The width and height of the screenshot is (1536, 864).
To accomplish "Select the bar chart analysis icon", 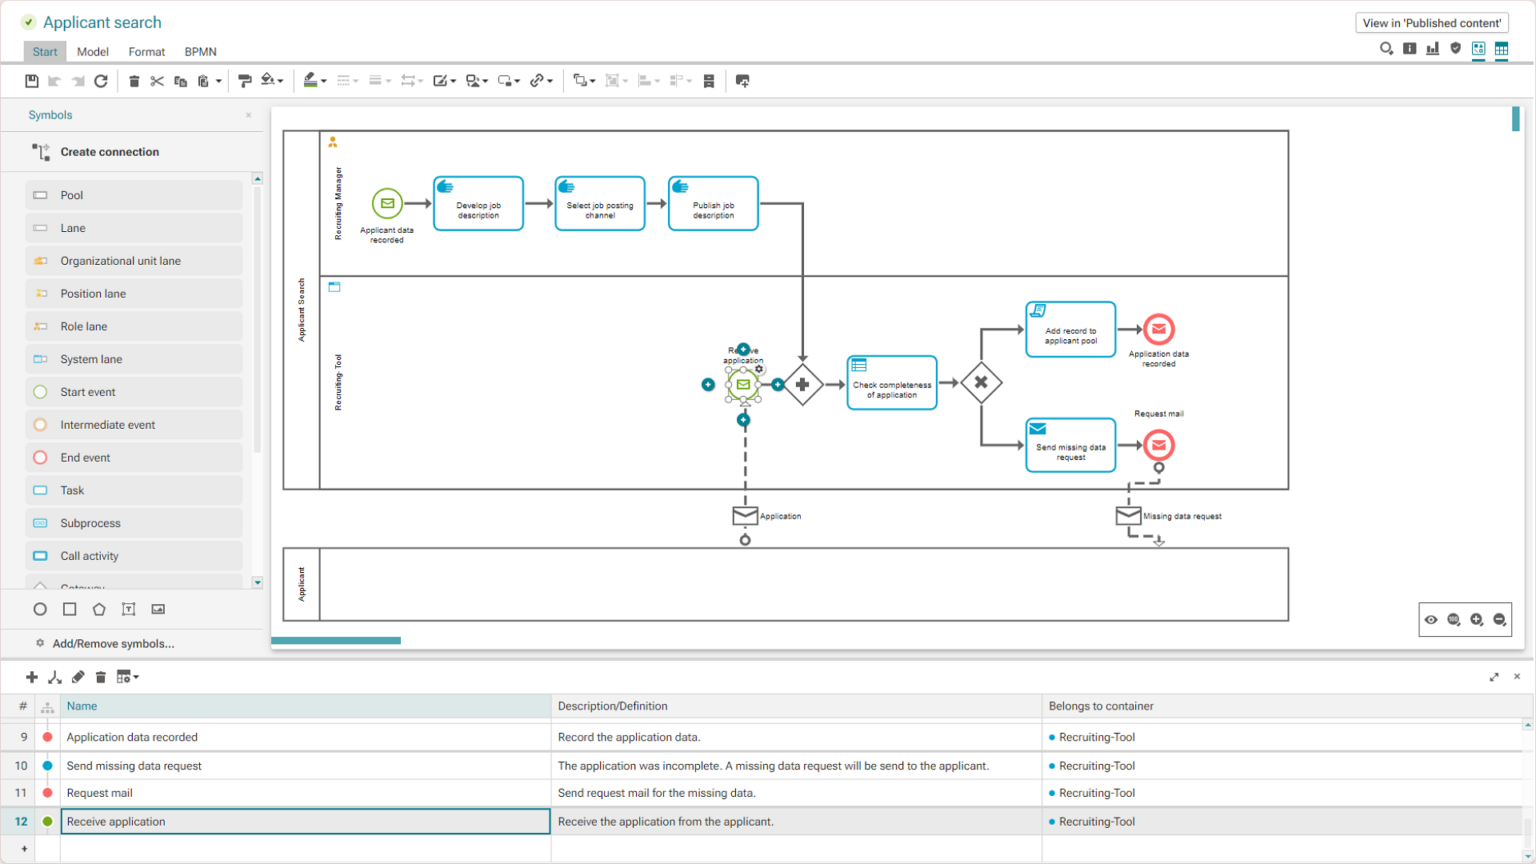I will 1434,48.
